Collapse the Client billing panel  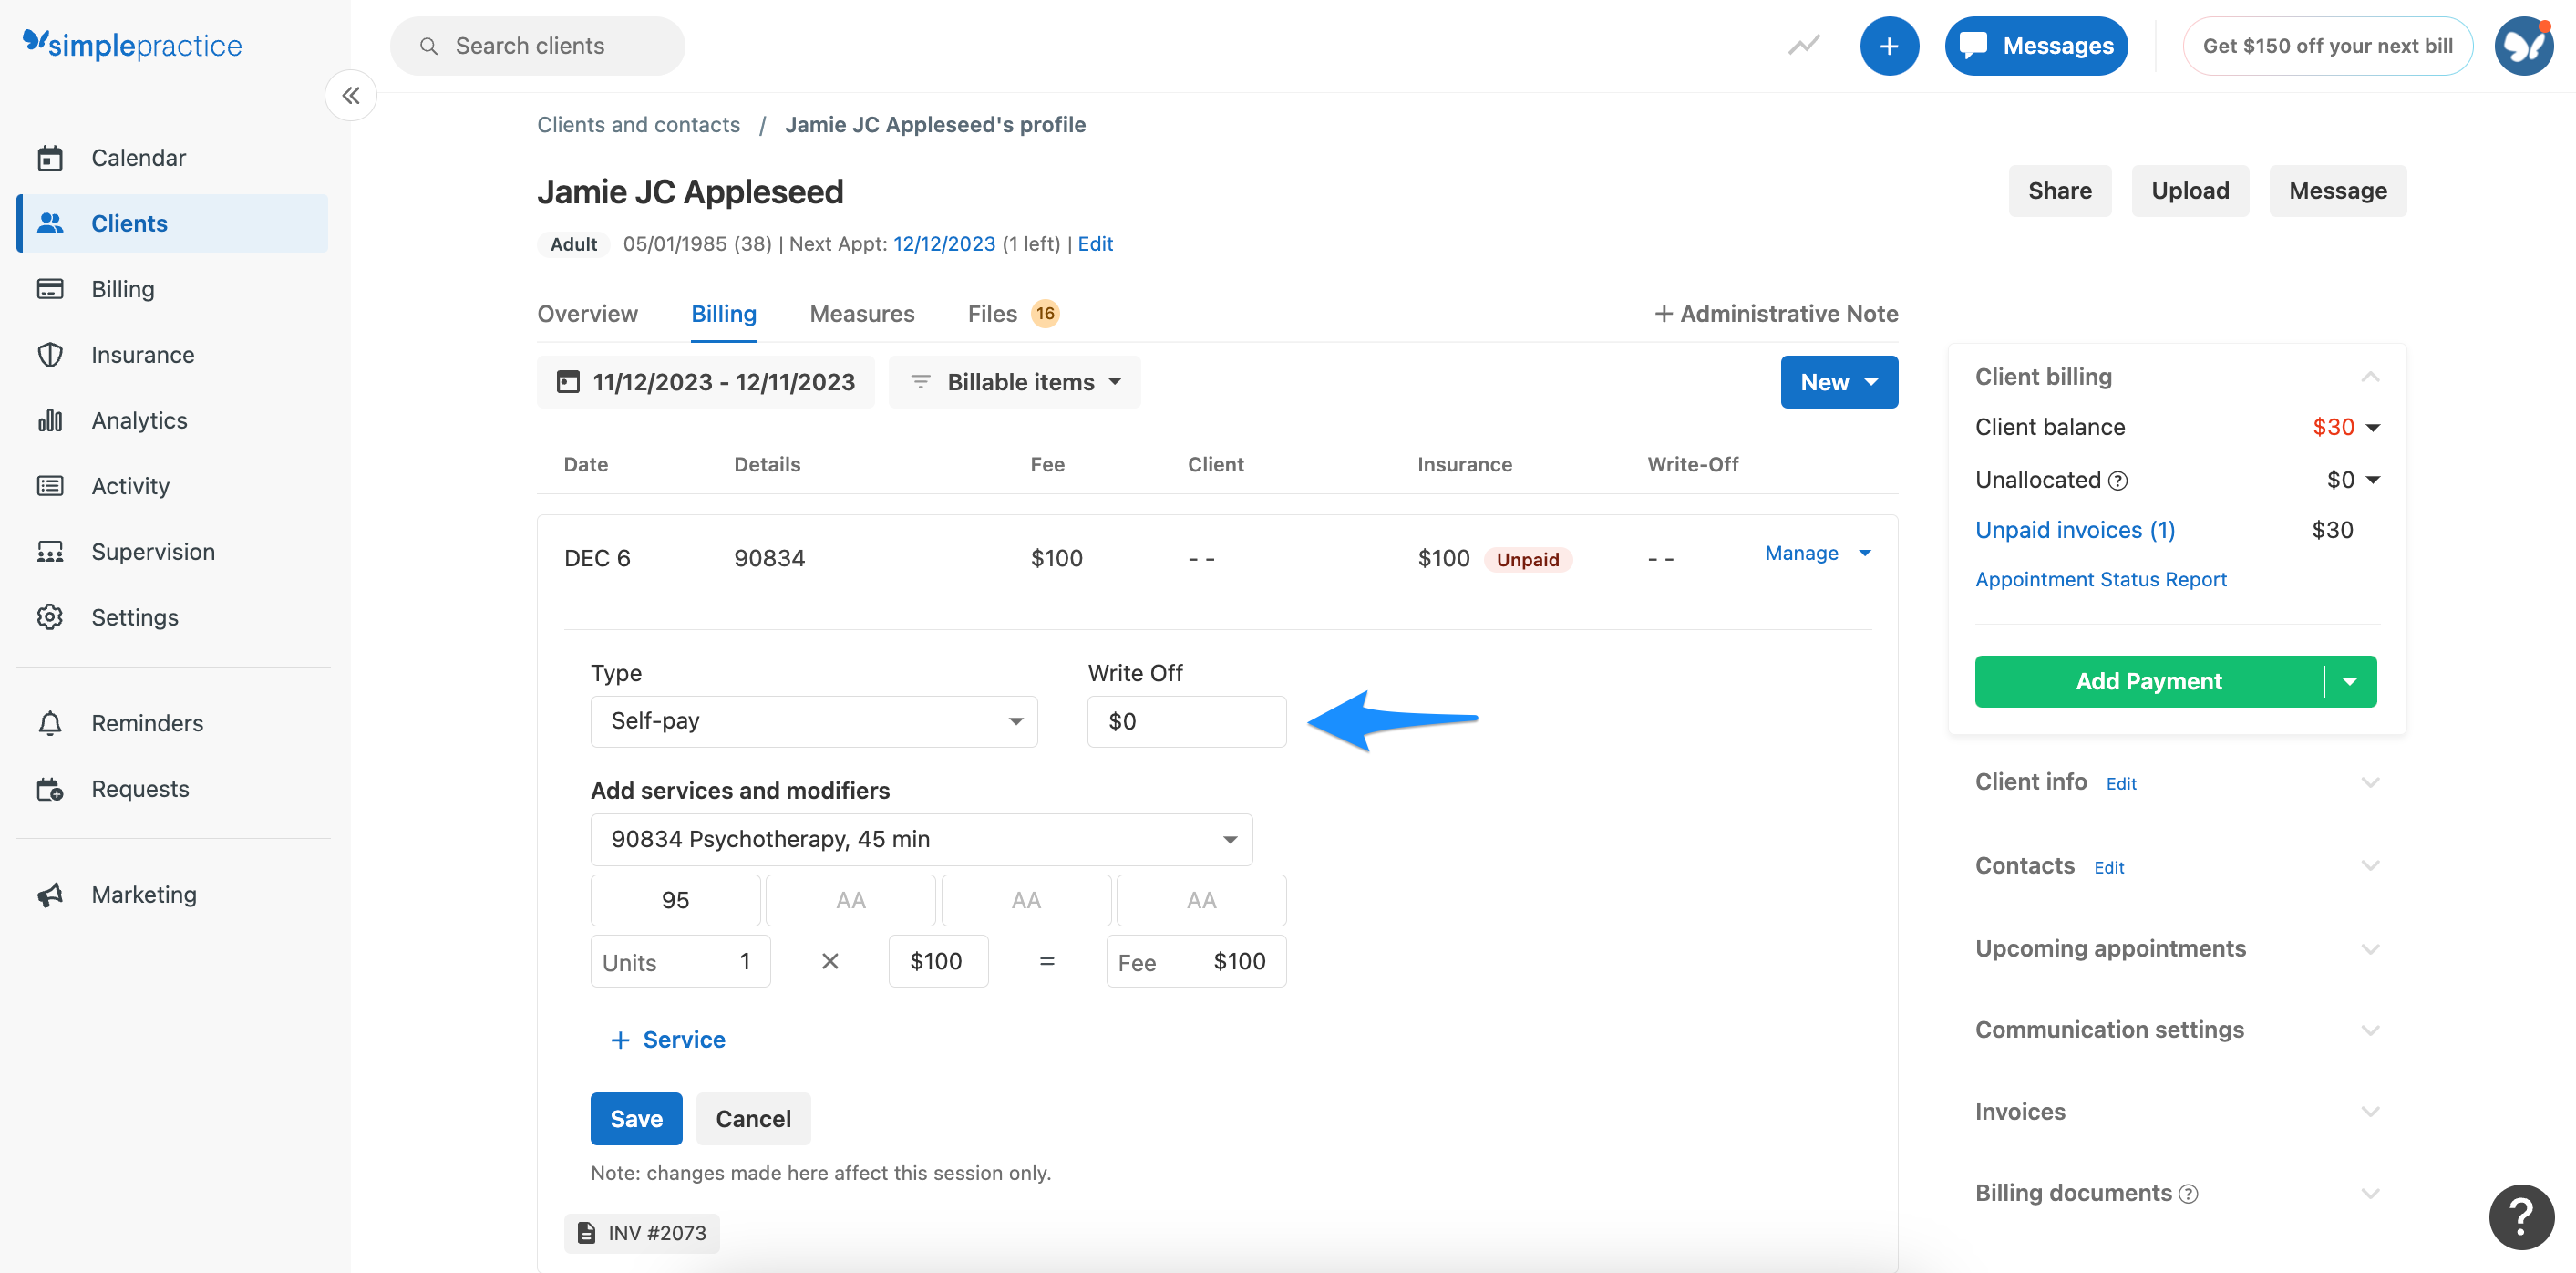click(x=2370, y=376)
